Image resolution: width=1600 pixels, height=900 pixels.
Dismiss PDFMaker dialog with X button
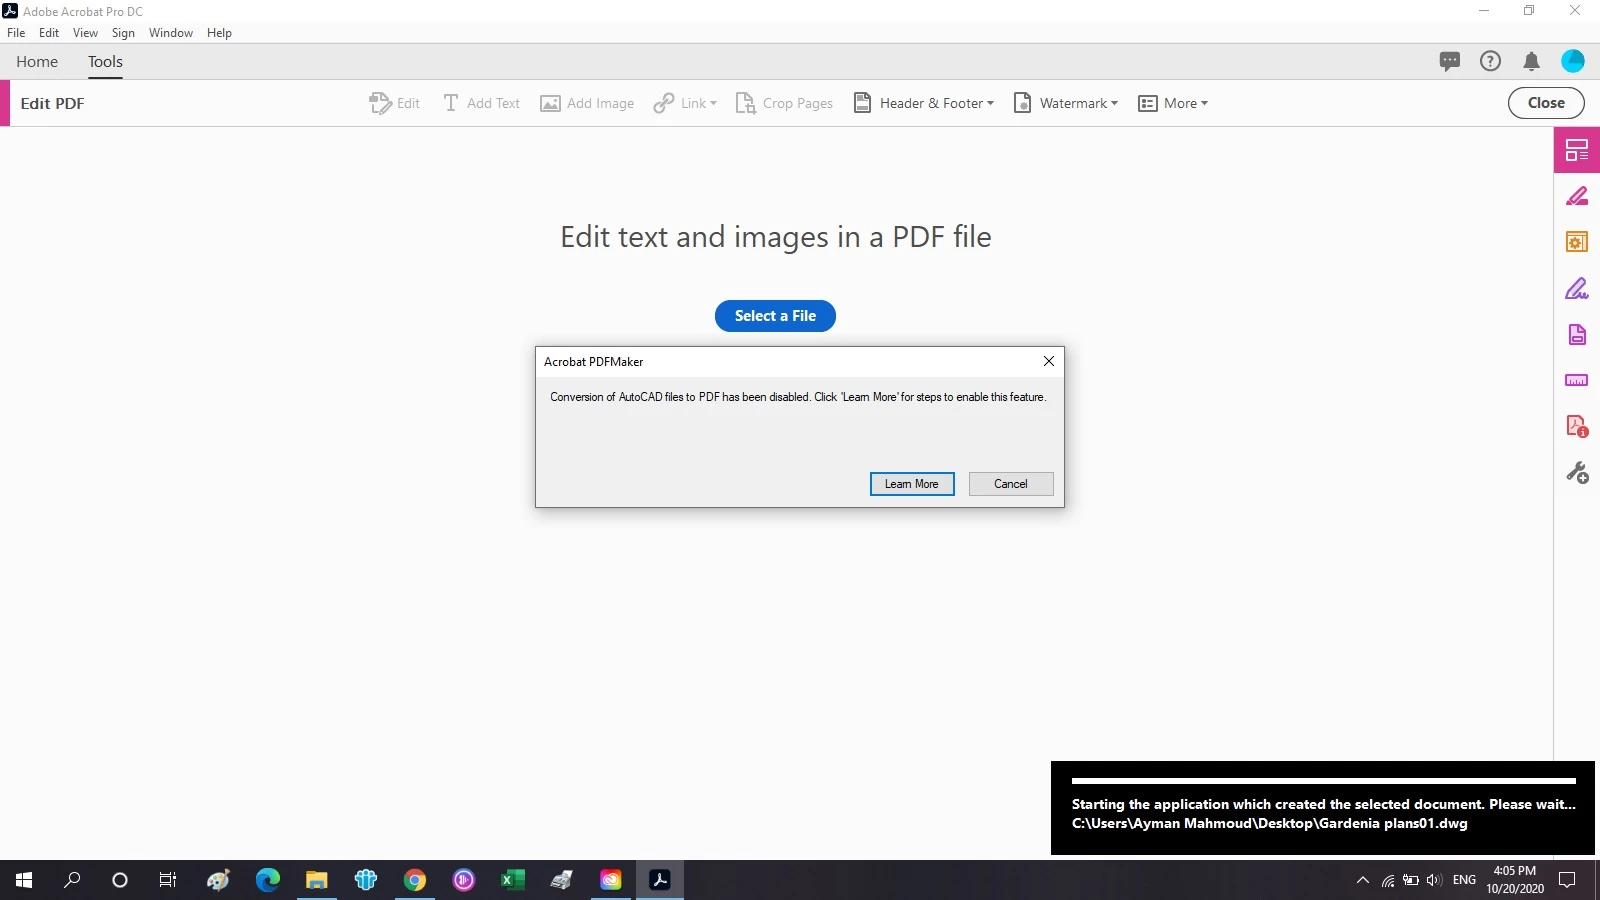click(x=1049, y=361)
